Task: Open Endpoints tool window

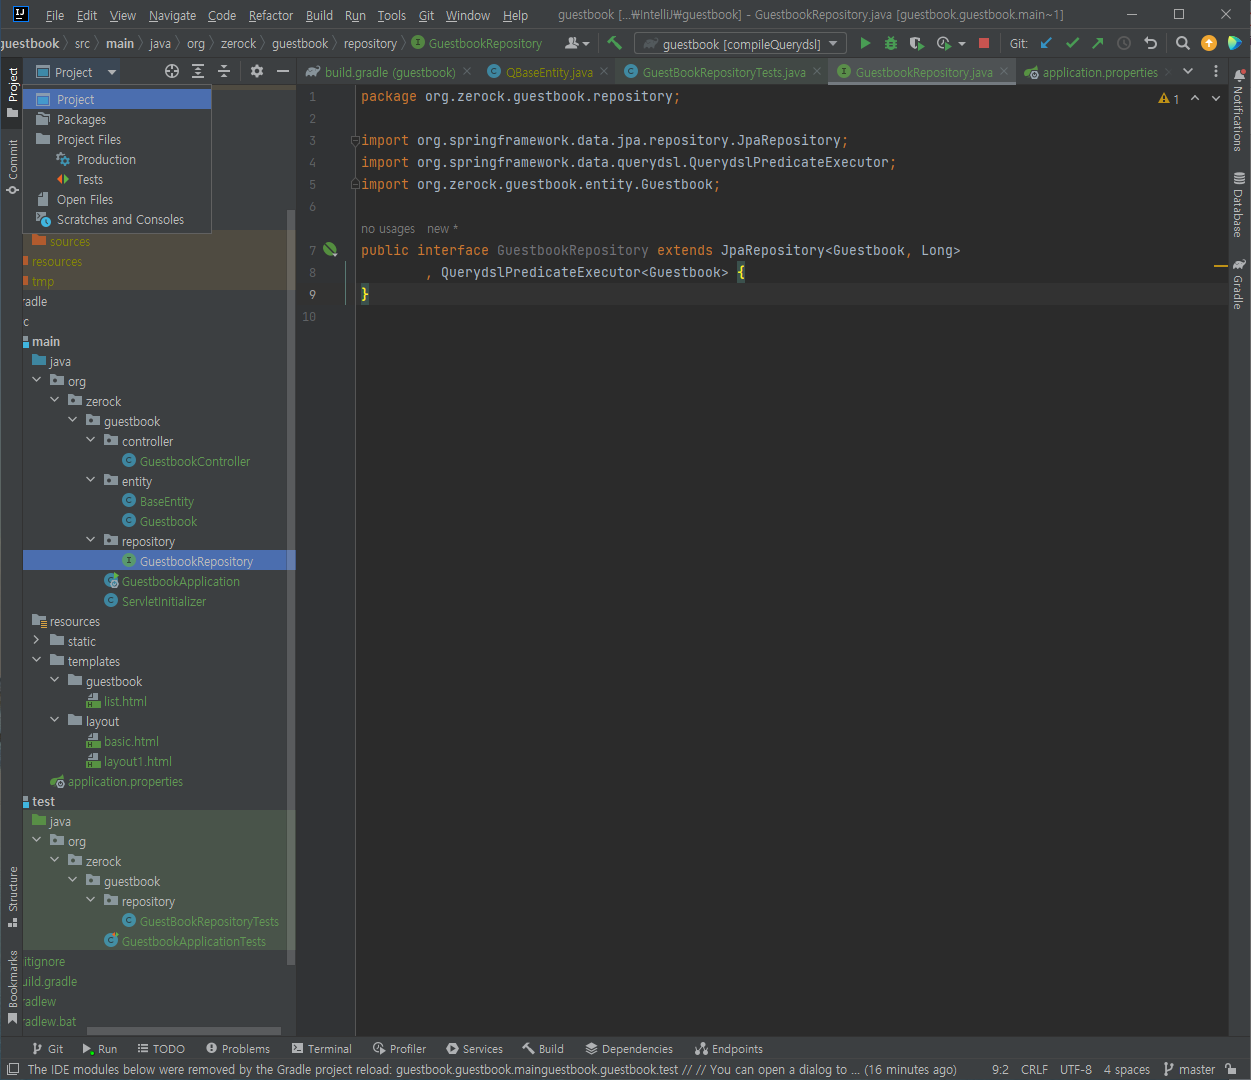Action: (729, 1049)
